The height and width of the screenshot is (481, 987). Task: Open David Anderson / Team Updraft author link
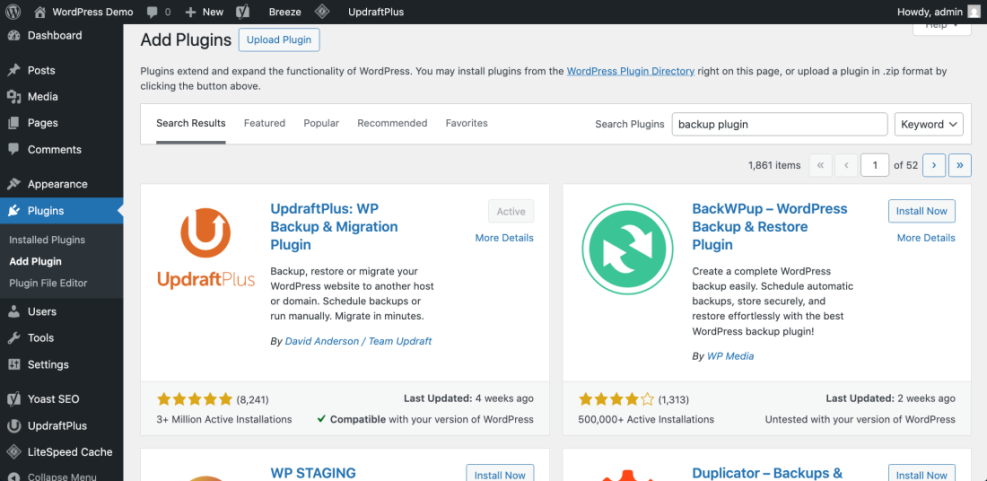[x=358, y=341]
